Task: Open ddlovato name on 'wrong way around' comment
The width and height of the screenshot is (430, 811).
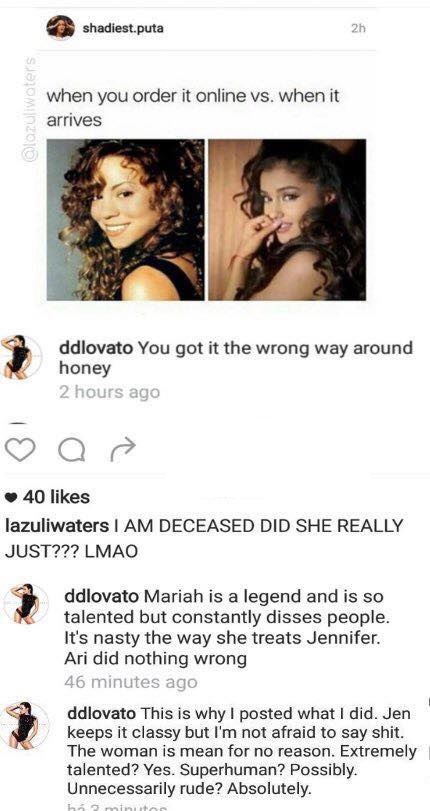Action: [96, 349]
